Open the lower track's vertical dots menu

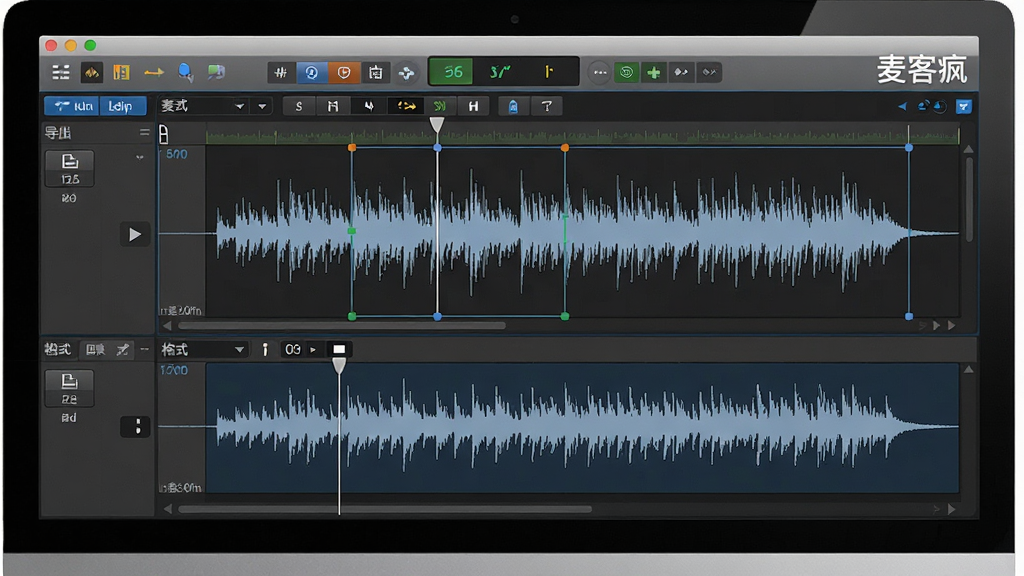click(x=135, y=427)
